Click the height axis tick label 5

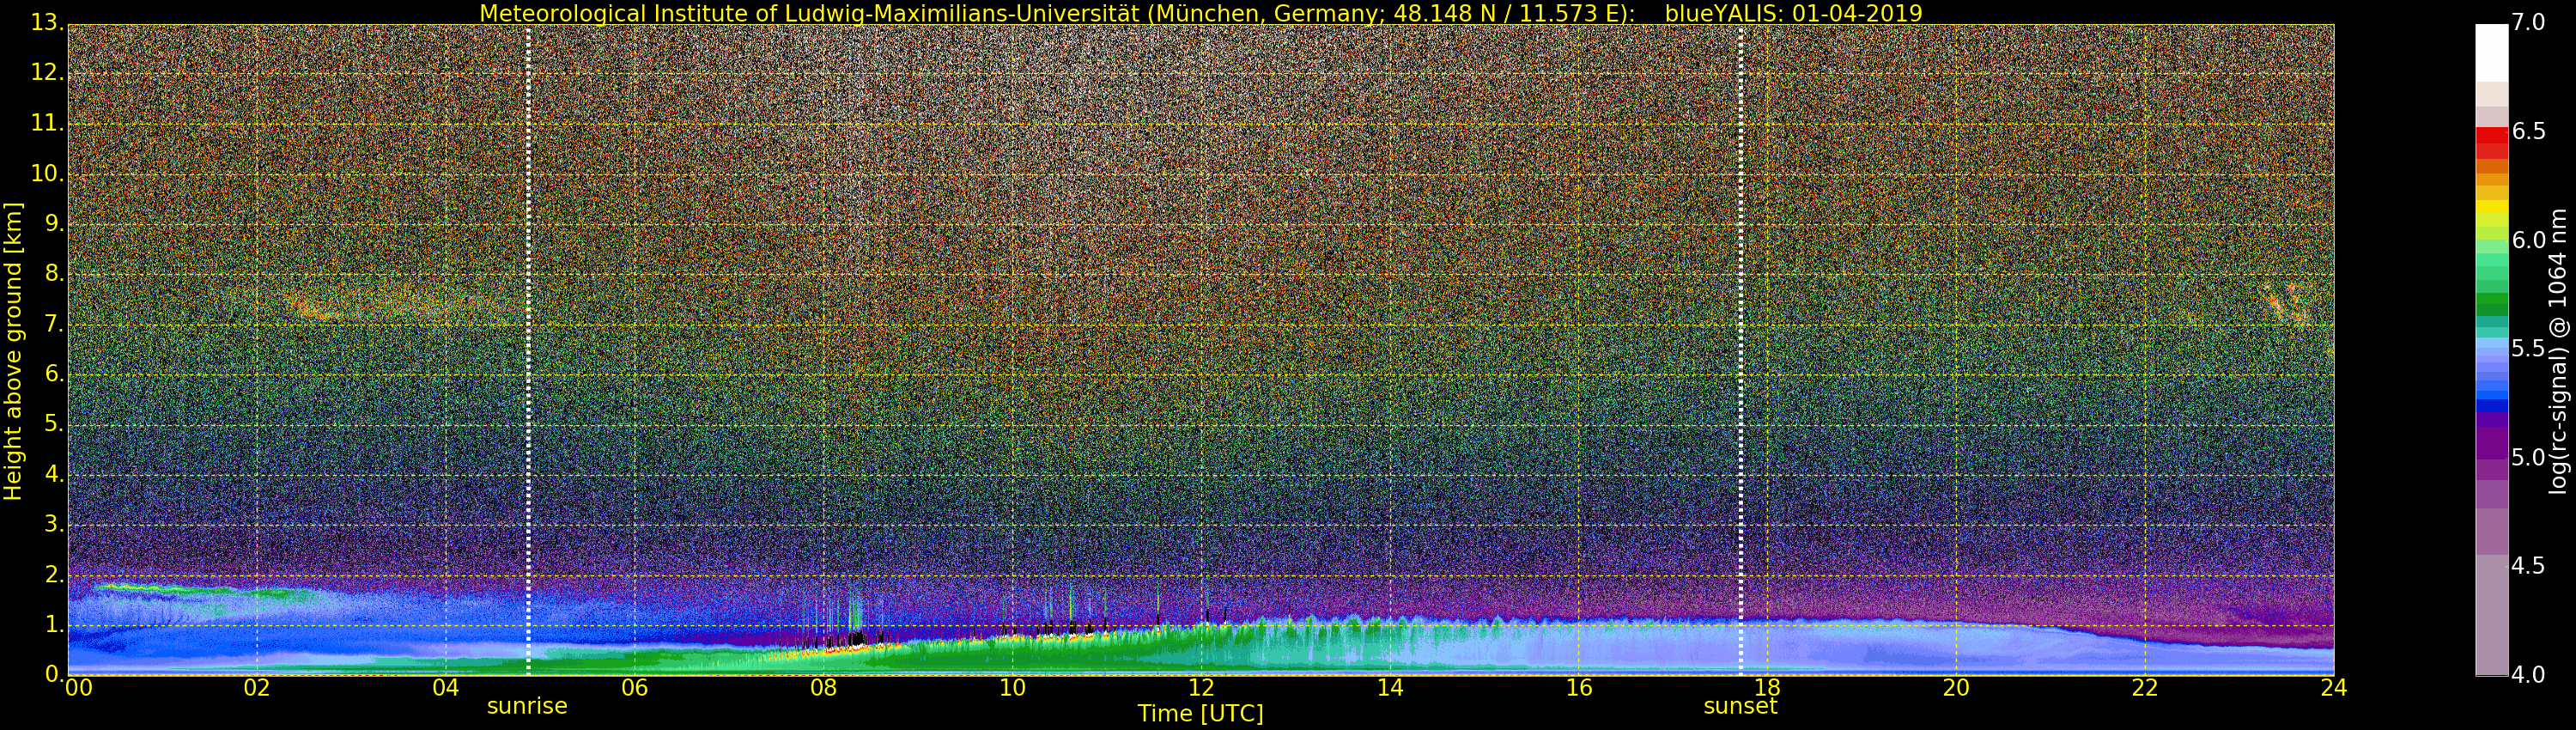click(x=54, y=424)
